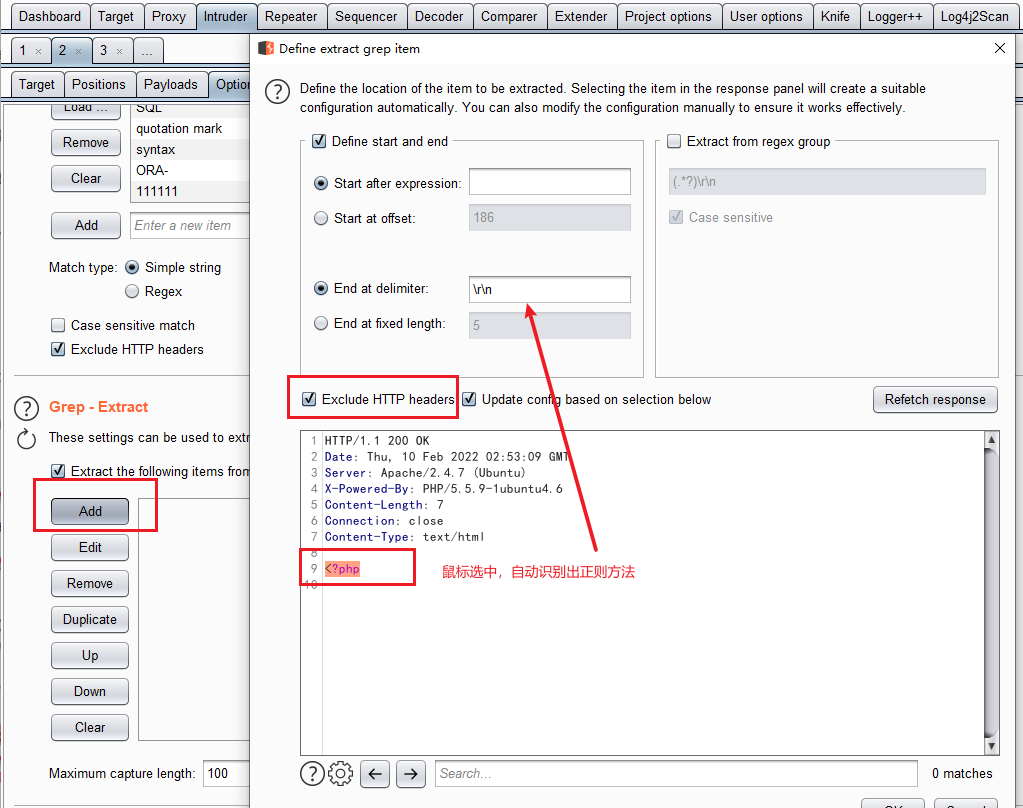Click Clear in Grep - Extract
This screenshot has height=808, width=1023.
(x=90, y=727)
